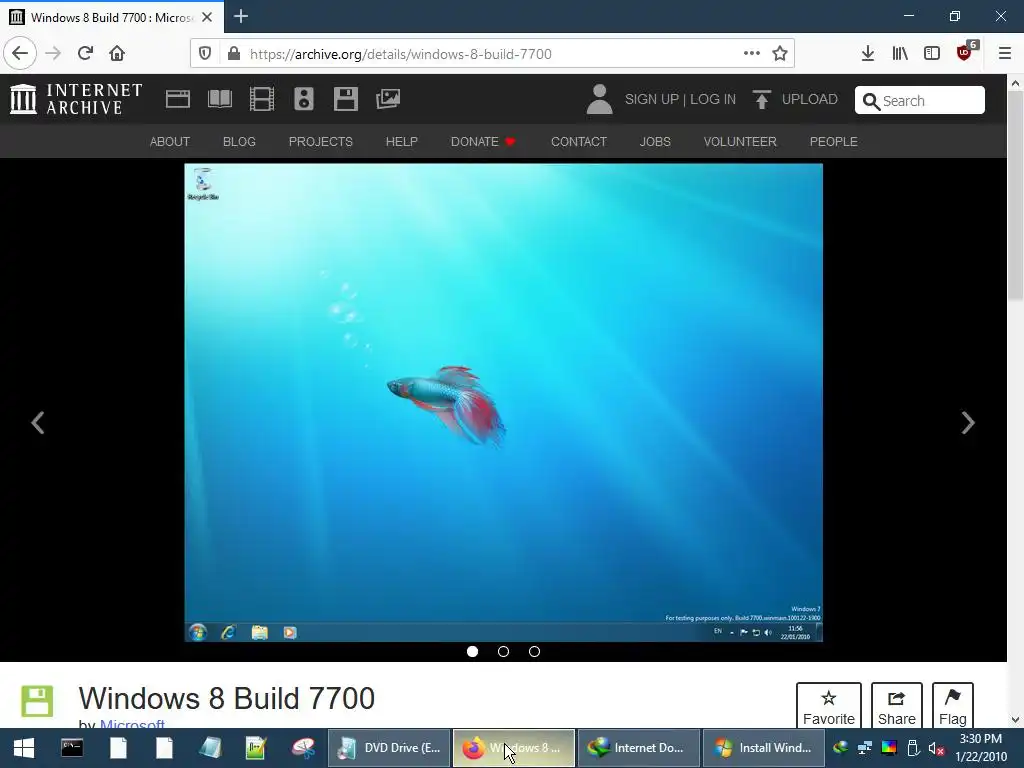Open the paint palette taskbar icon
This screenshot has width=1024, height=768.
point(303,748)
